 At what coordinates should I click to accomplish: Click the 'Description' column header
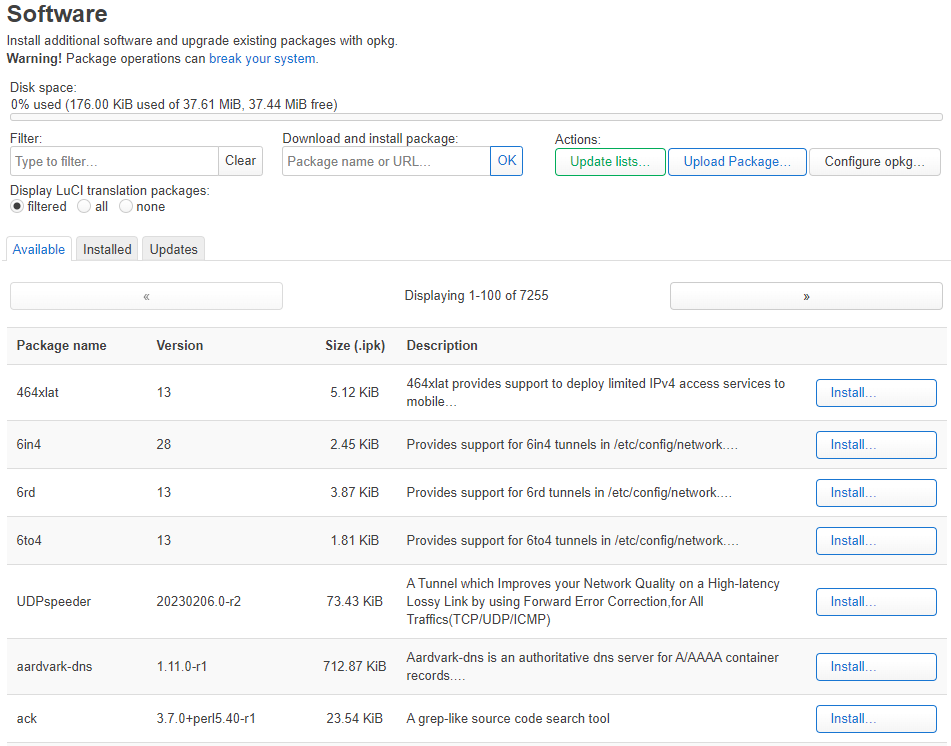tap(442, 346)
